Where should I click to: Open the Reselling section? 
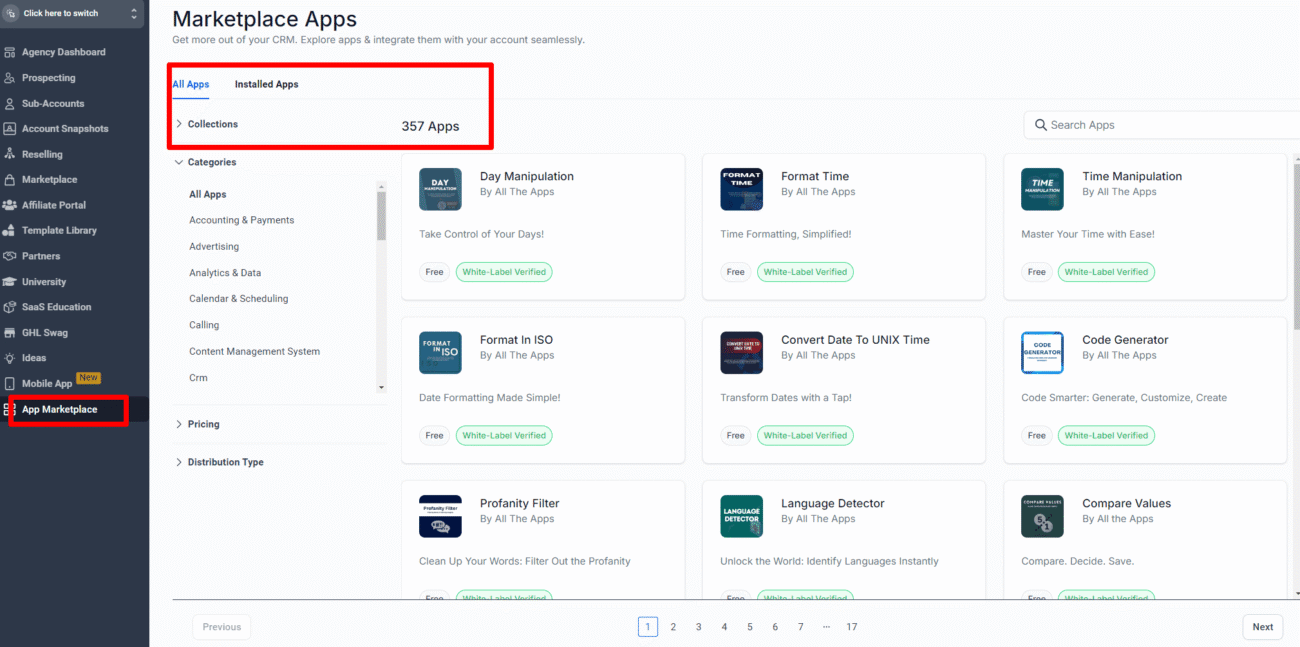45,153
